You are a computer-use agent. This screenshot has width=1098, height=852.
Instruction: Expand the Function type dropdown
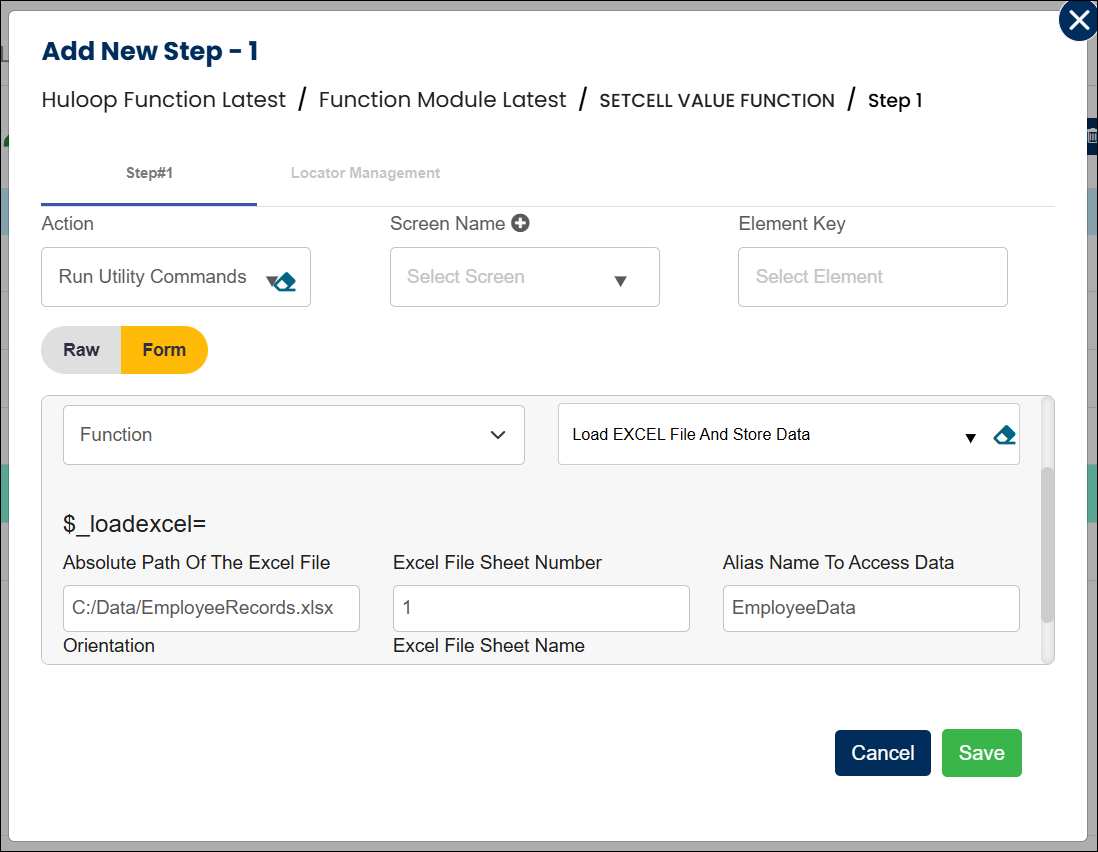coord(293,435)
